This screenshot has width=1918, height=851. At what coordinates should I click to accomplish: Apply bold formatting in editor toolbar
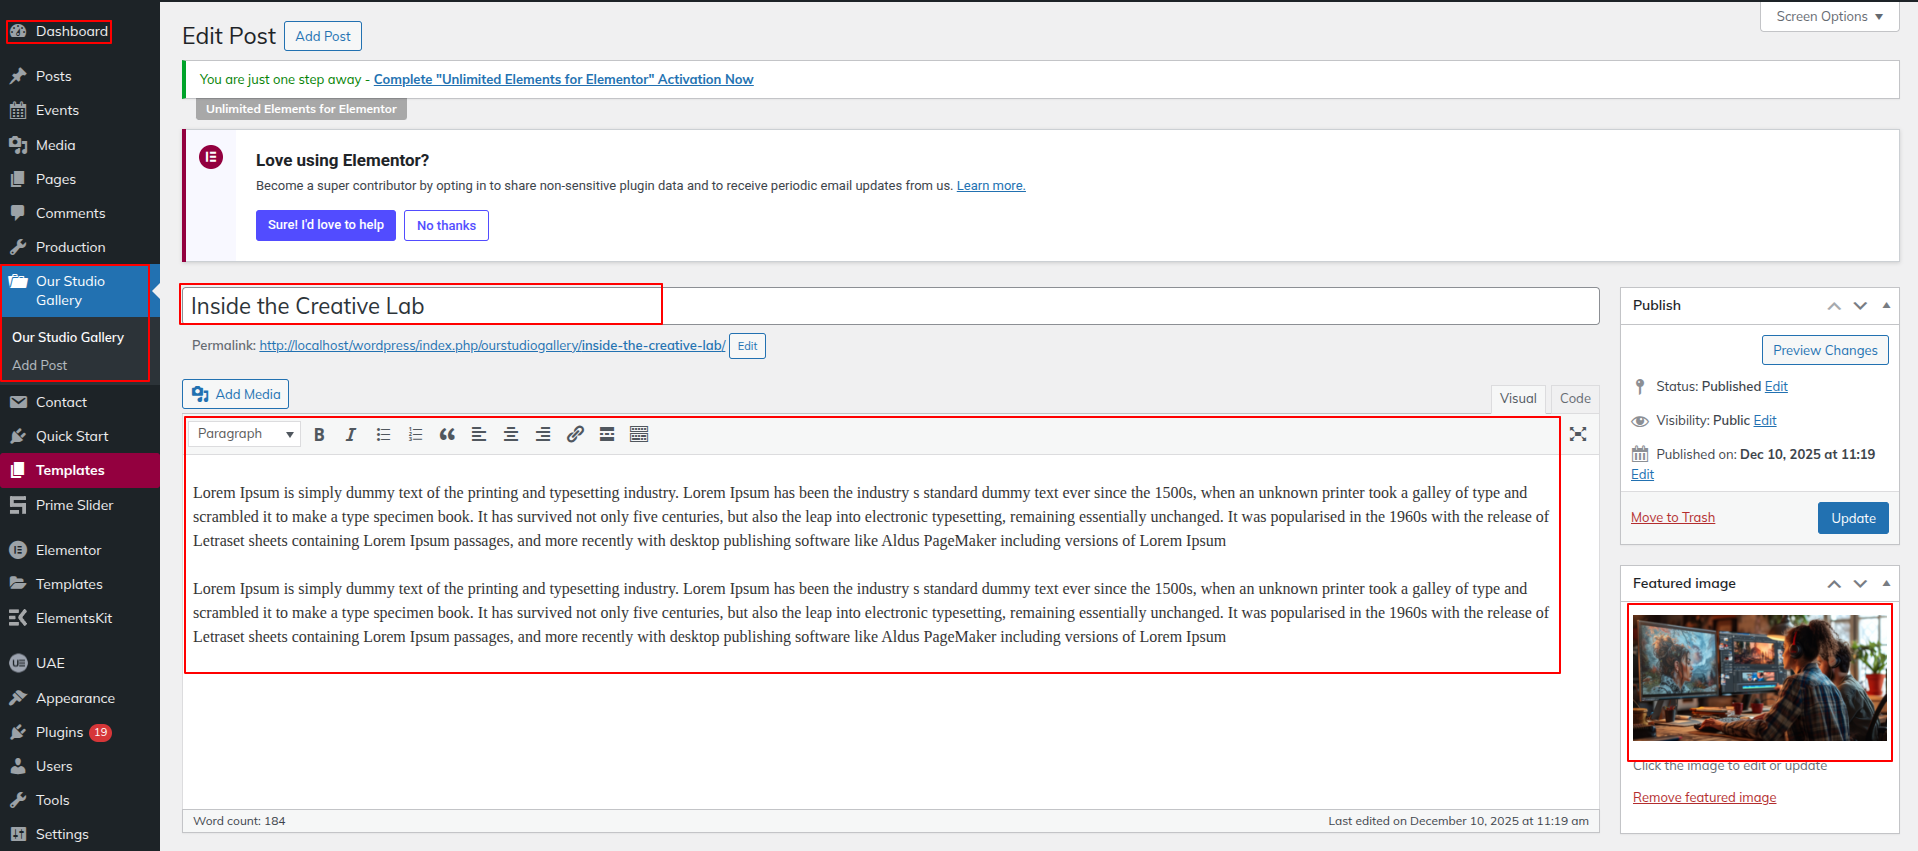pos(319,434)
